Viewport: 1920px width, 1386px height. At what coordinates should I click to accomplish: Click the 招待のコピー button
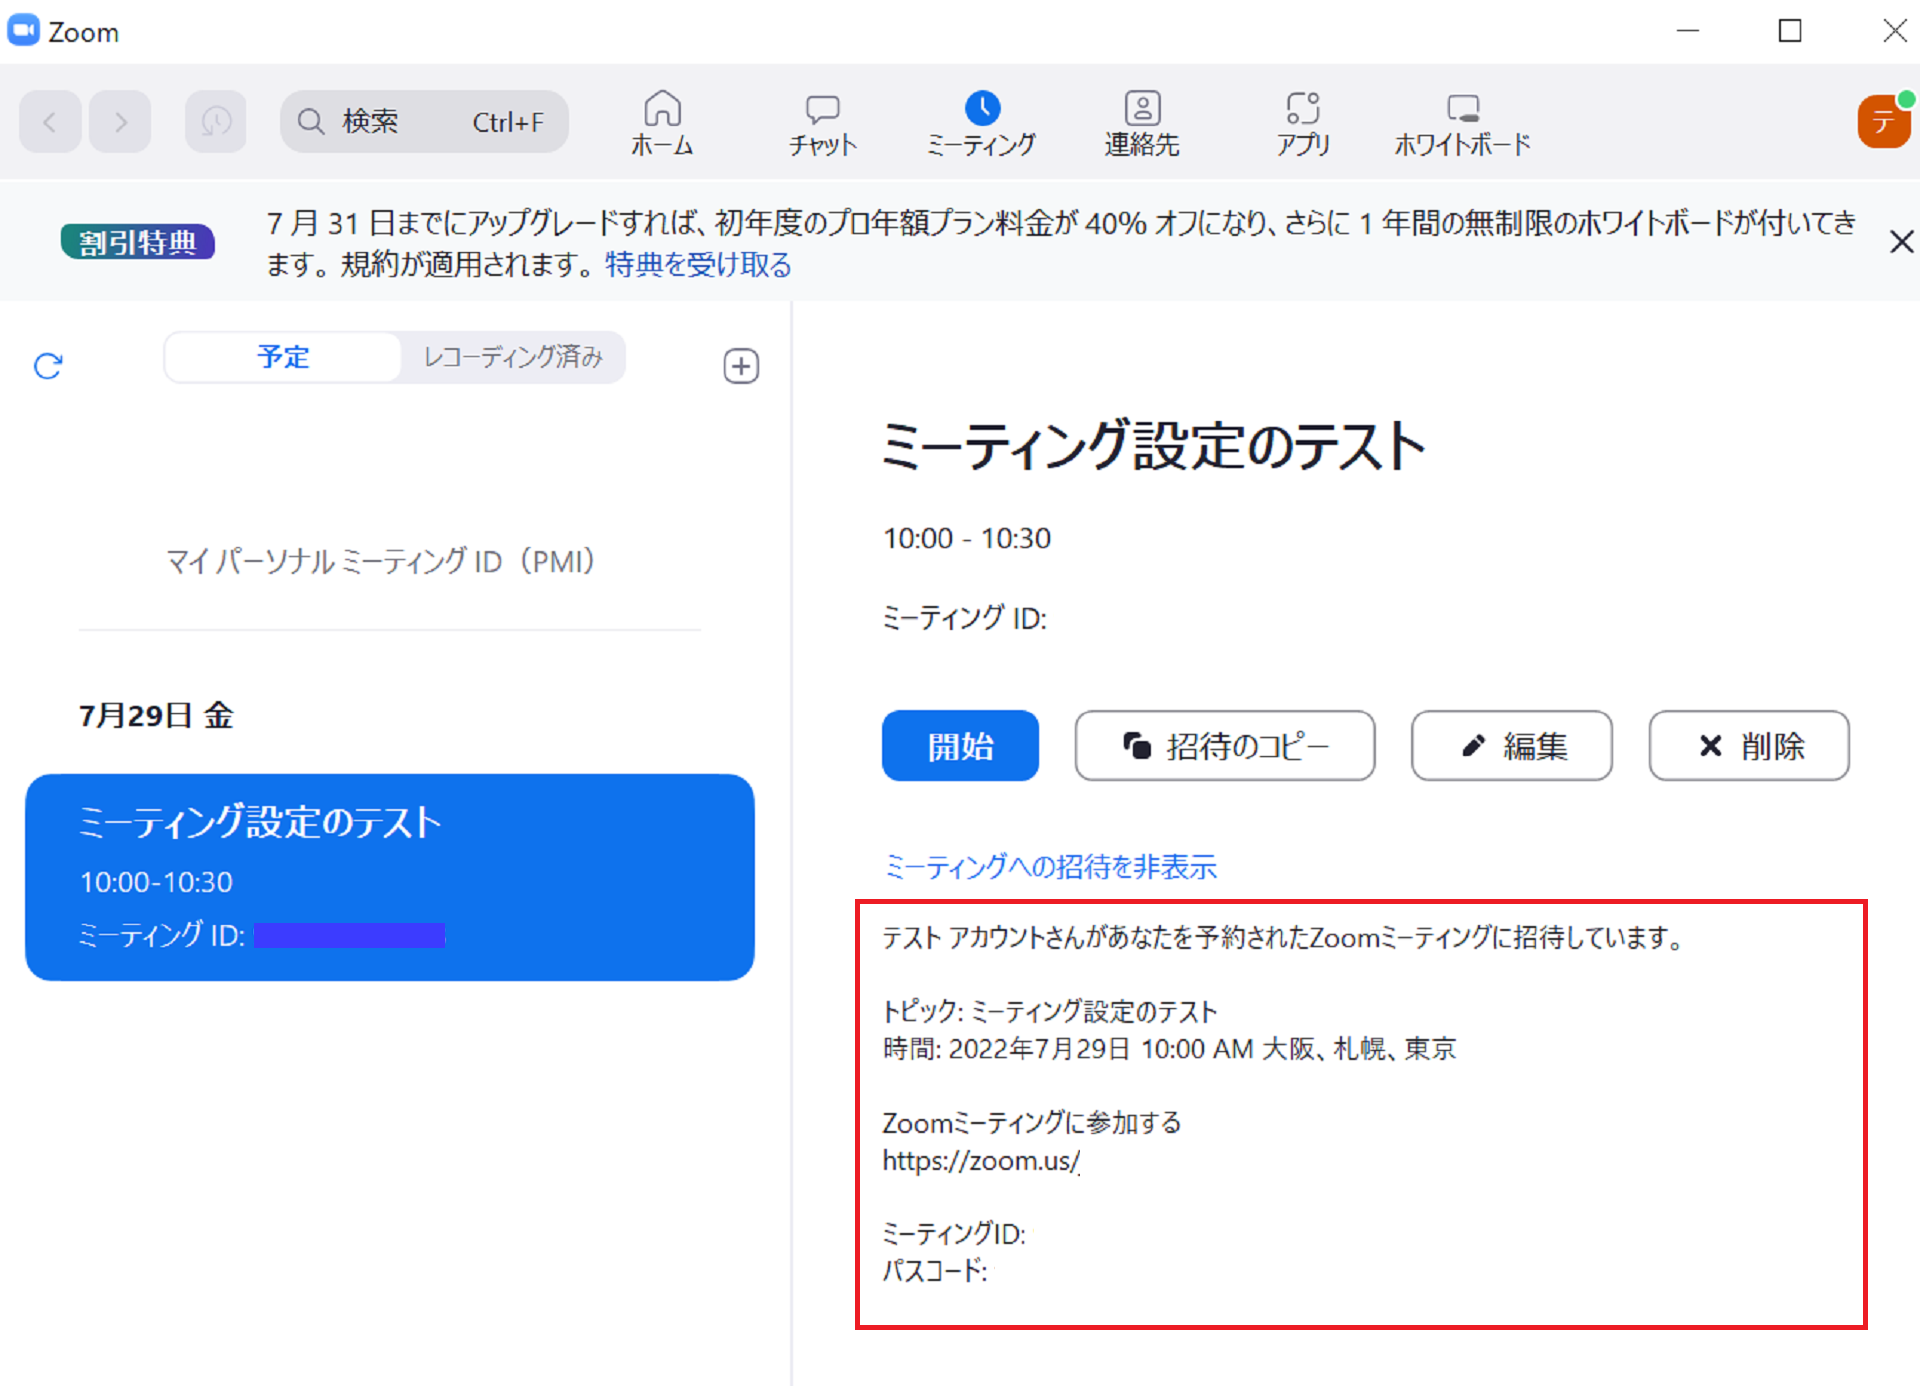(1225, 746)
